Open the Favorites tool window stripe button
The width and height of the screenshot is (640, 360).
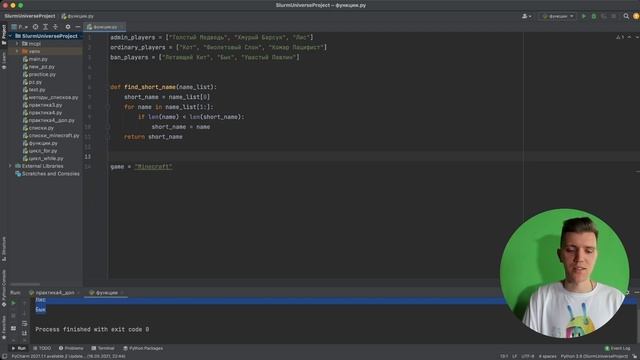tap(4, 328)
